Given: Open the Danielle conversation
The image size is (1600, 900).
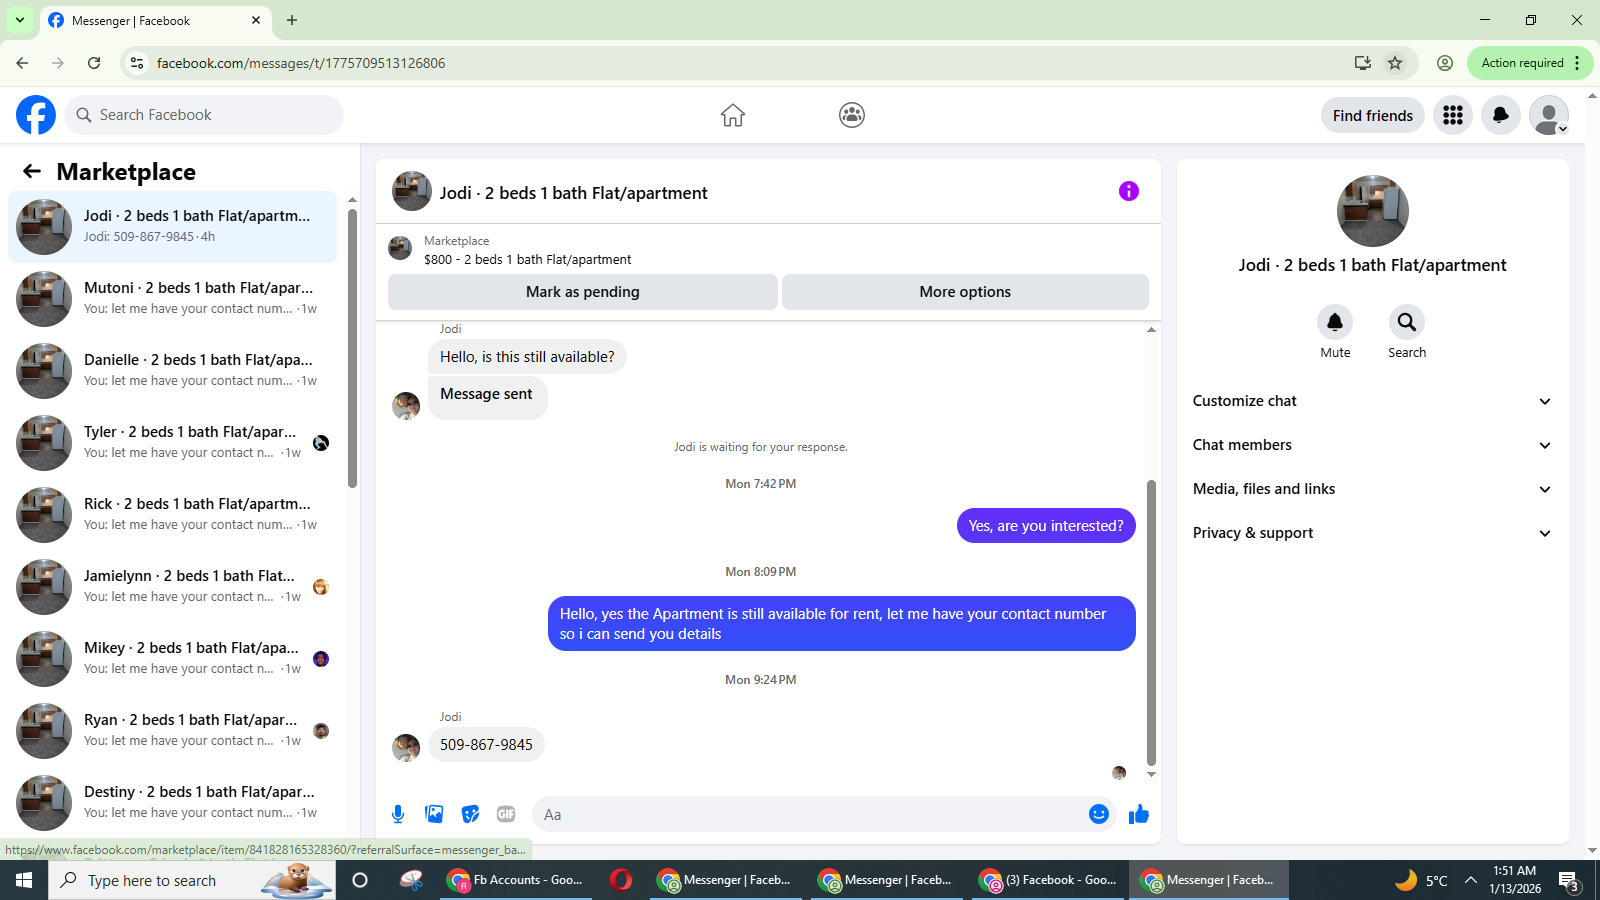Looking at the screenshot, I should pyautogui.click(x=172, y=371).
